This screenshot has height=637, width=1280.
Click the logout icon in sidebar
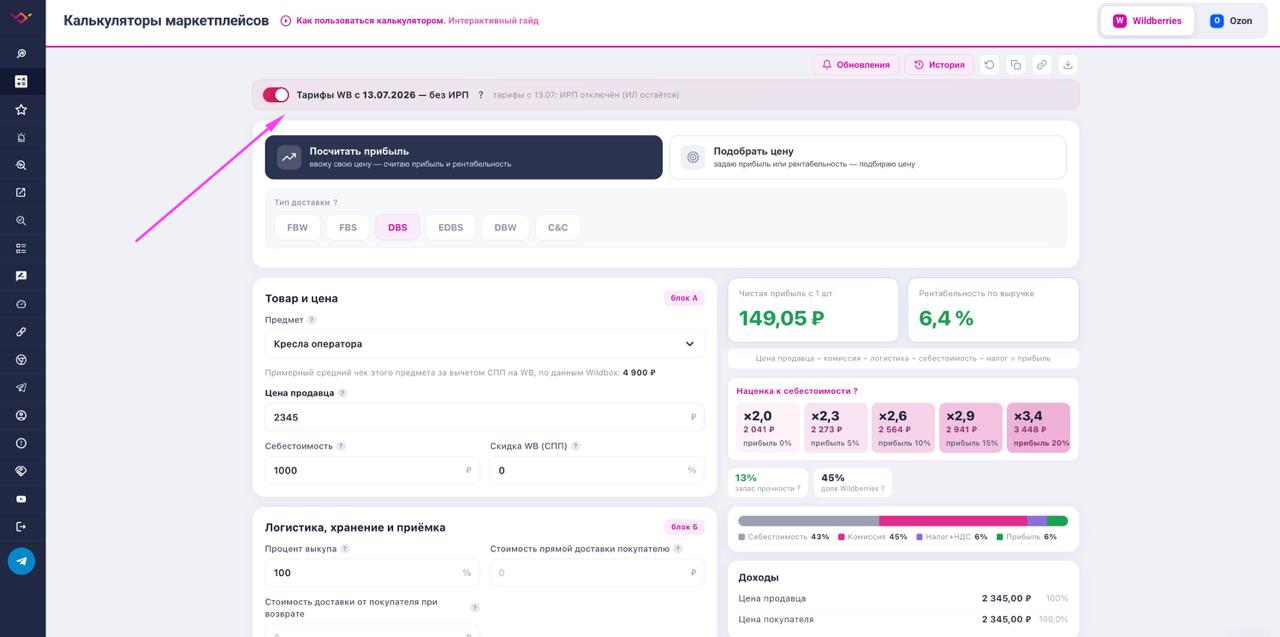tap(21, 526)
